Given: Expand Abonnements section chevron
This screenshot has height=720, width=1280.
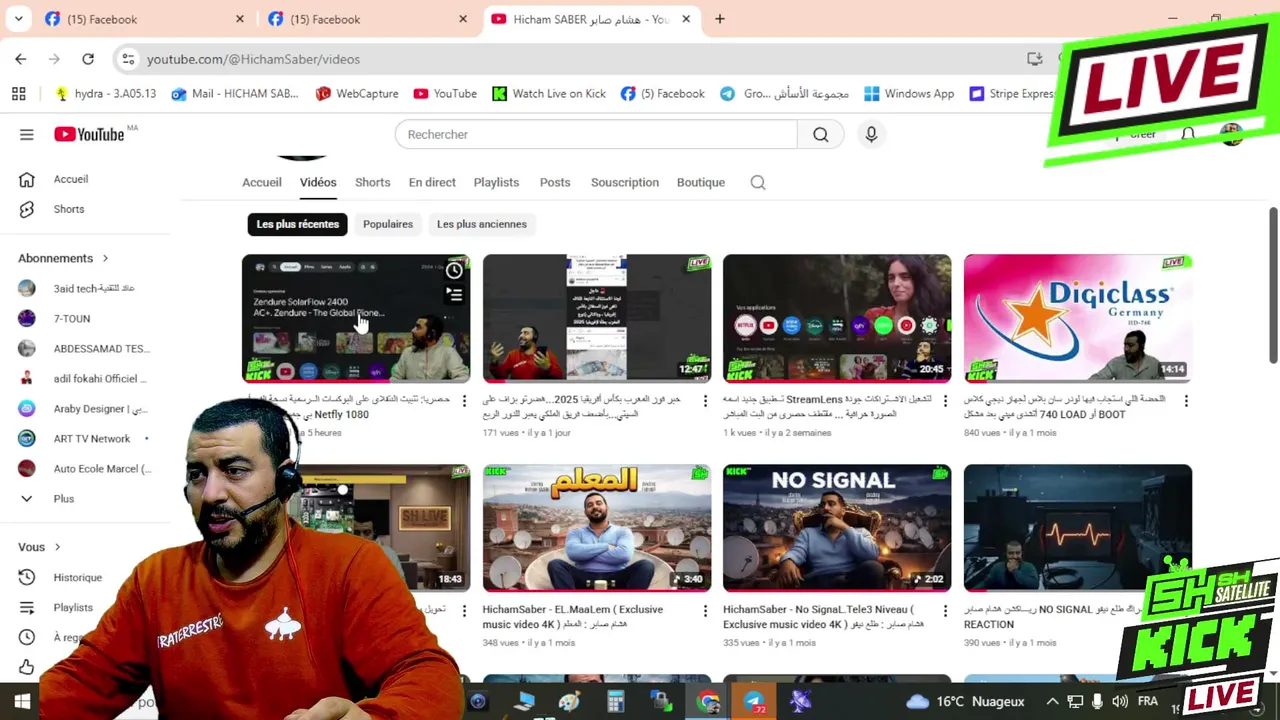Looking at the screenshot, I should [105, 258].
